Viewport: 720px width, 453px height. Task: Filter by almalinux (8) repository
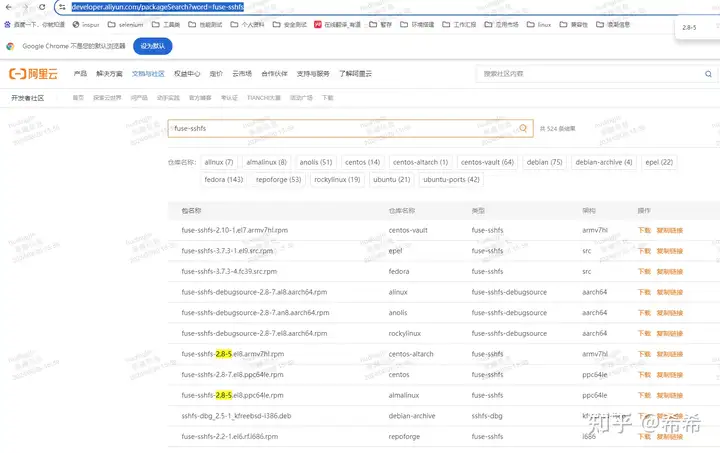point(266,162)
